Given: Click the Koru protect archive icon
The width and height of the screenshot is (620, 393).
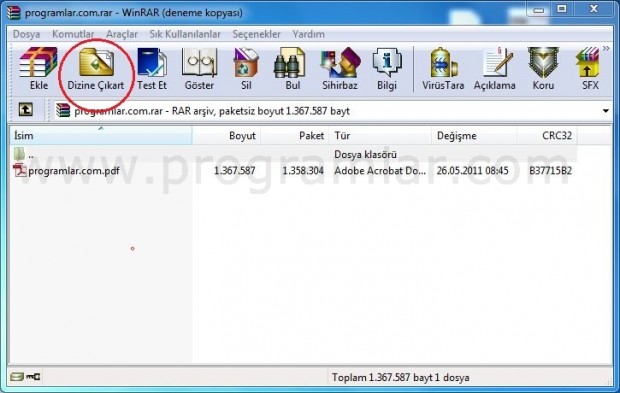Looking at the screenshot, I should tap(543, 68).
